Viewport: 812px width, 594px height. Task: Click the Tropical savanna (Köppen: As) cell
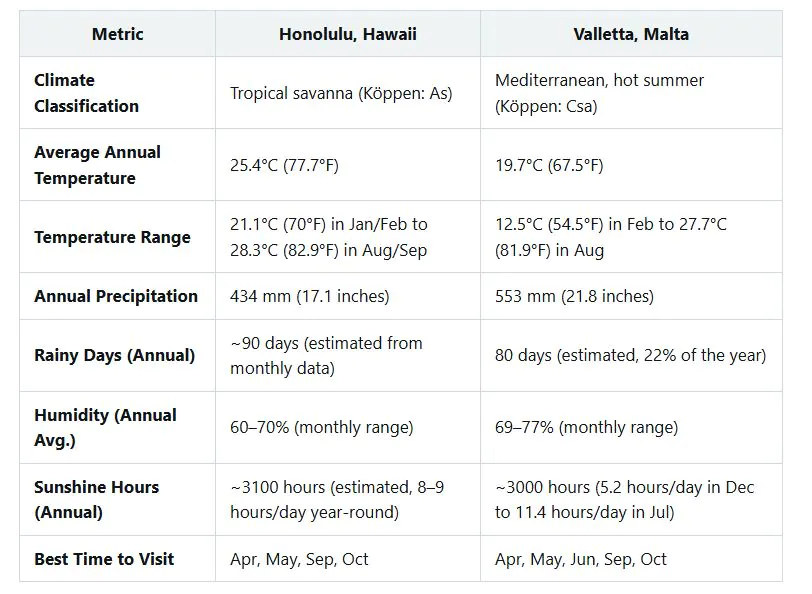click(341, 93)
